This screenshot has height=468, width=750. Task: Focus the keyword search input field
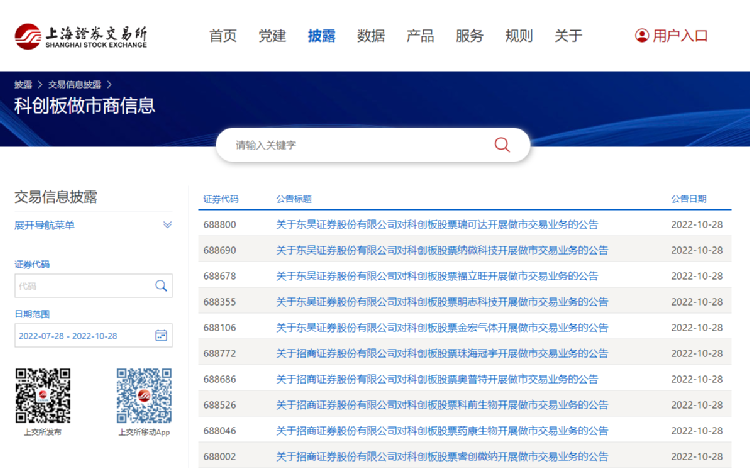360,145
